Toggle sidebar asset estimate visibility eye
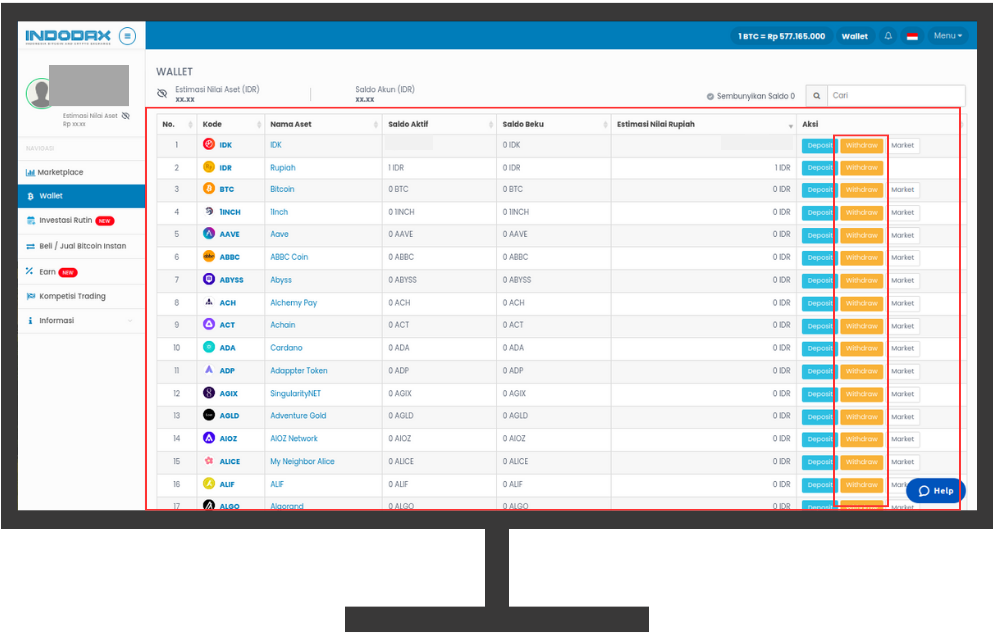Viewport: 999px width, 637px height. pyautogui.click(x=126, y=116)
